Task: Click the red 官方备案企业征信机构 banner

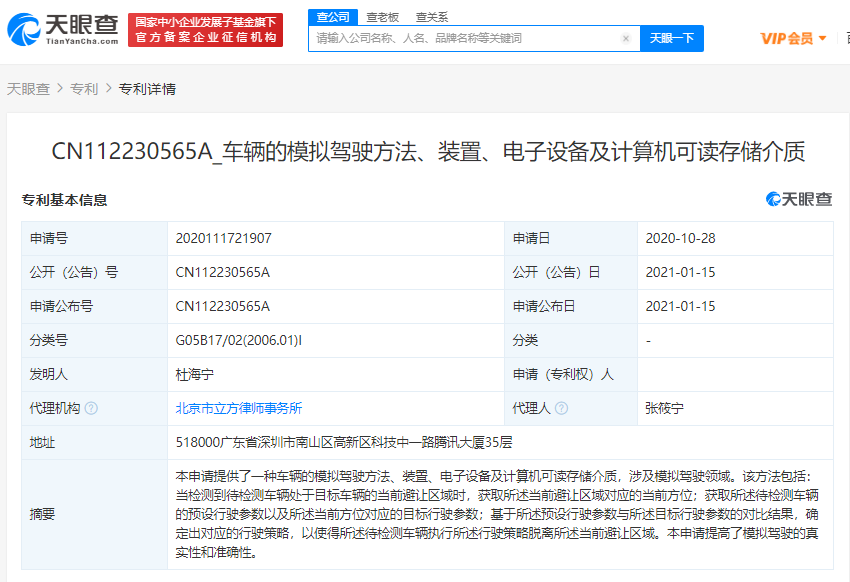Action: click(x=205, y=30)
